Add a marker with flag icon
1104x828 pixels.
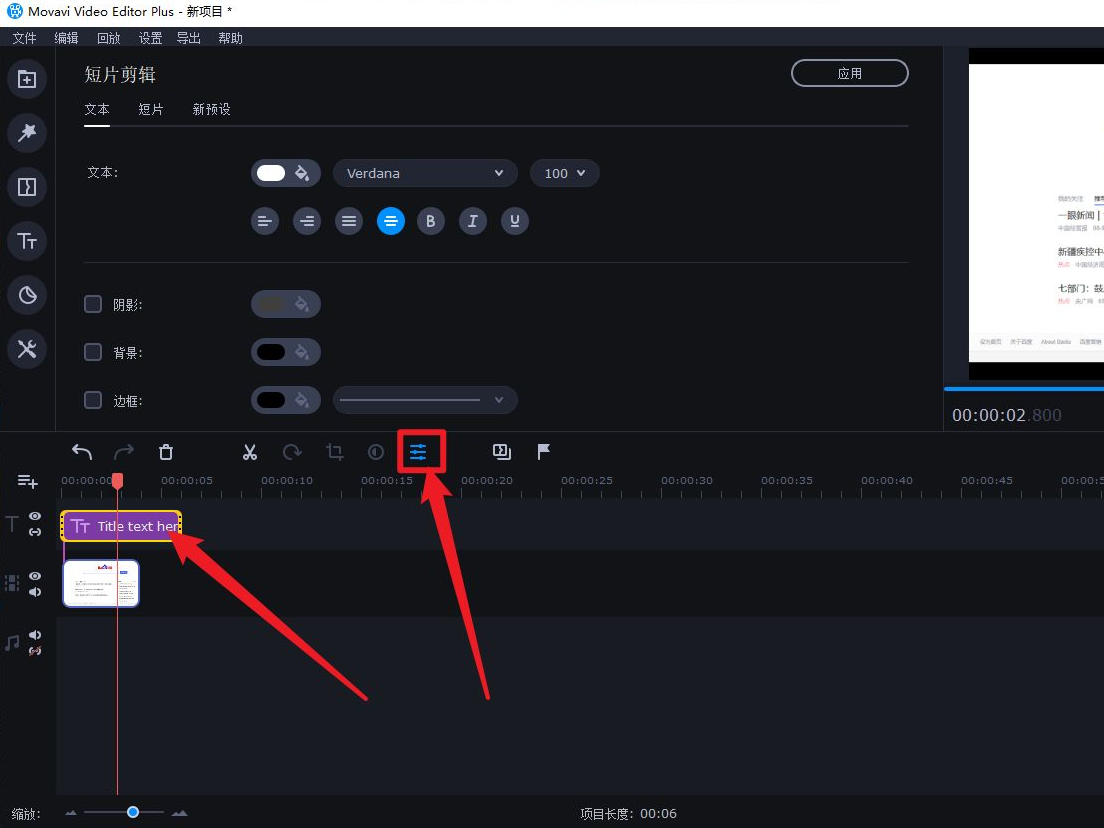tap(544, 452)
